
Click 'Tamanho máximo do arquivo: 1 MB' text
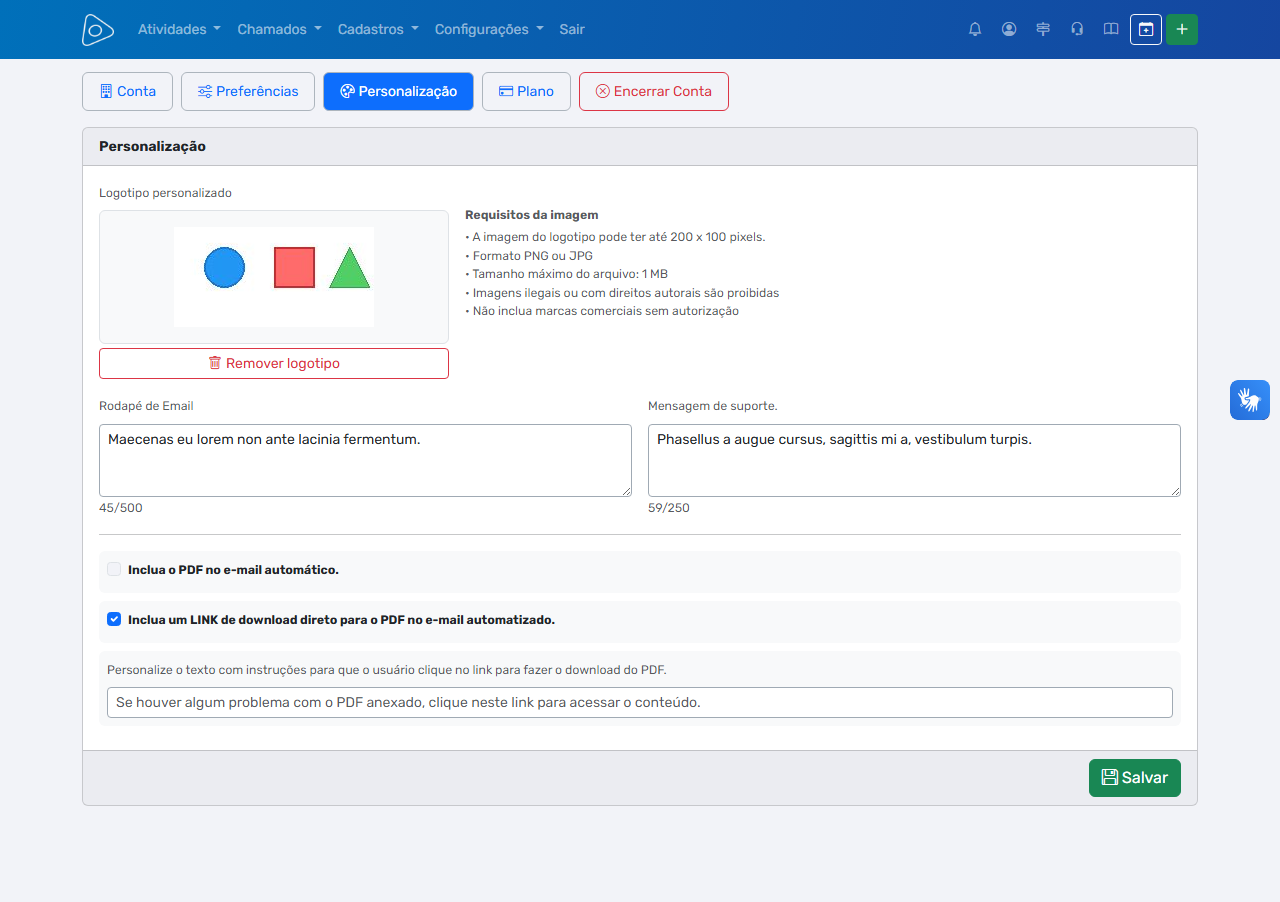566,274
